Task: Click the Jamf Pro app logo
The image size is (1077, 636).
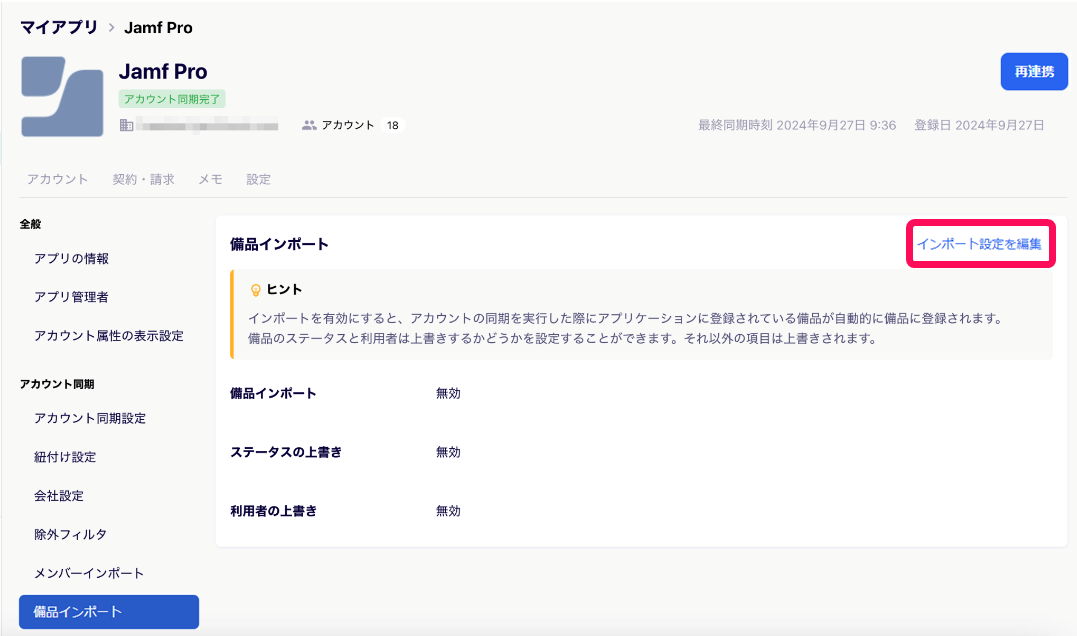Action: pos(63,97)
